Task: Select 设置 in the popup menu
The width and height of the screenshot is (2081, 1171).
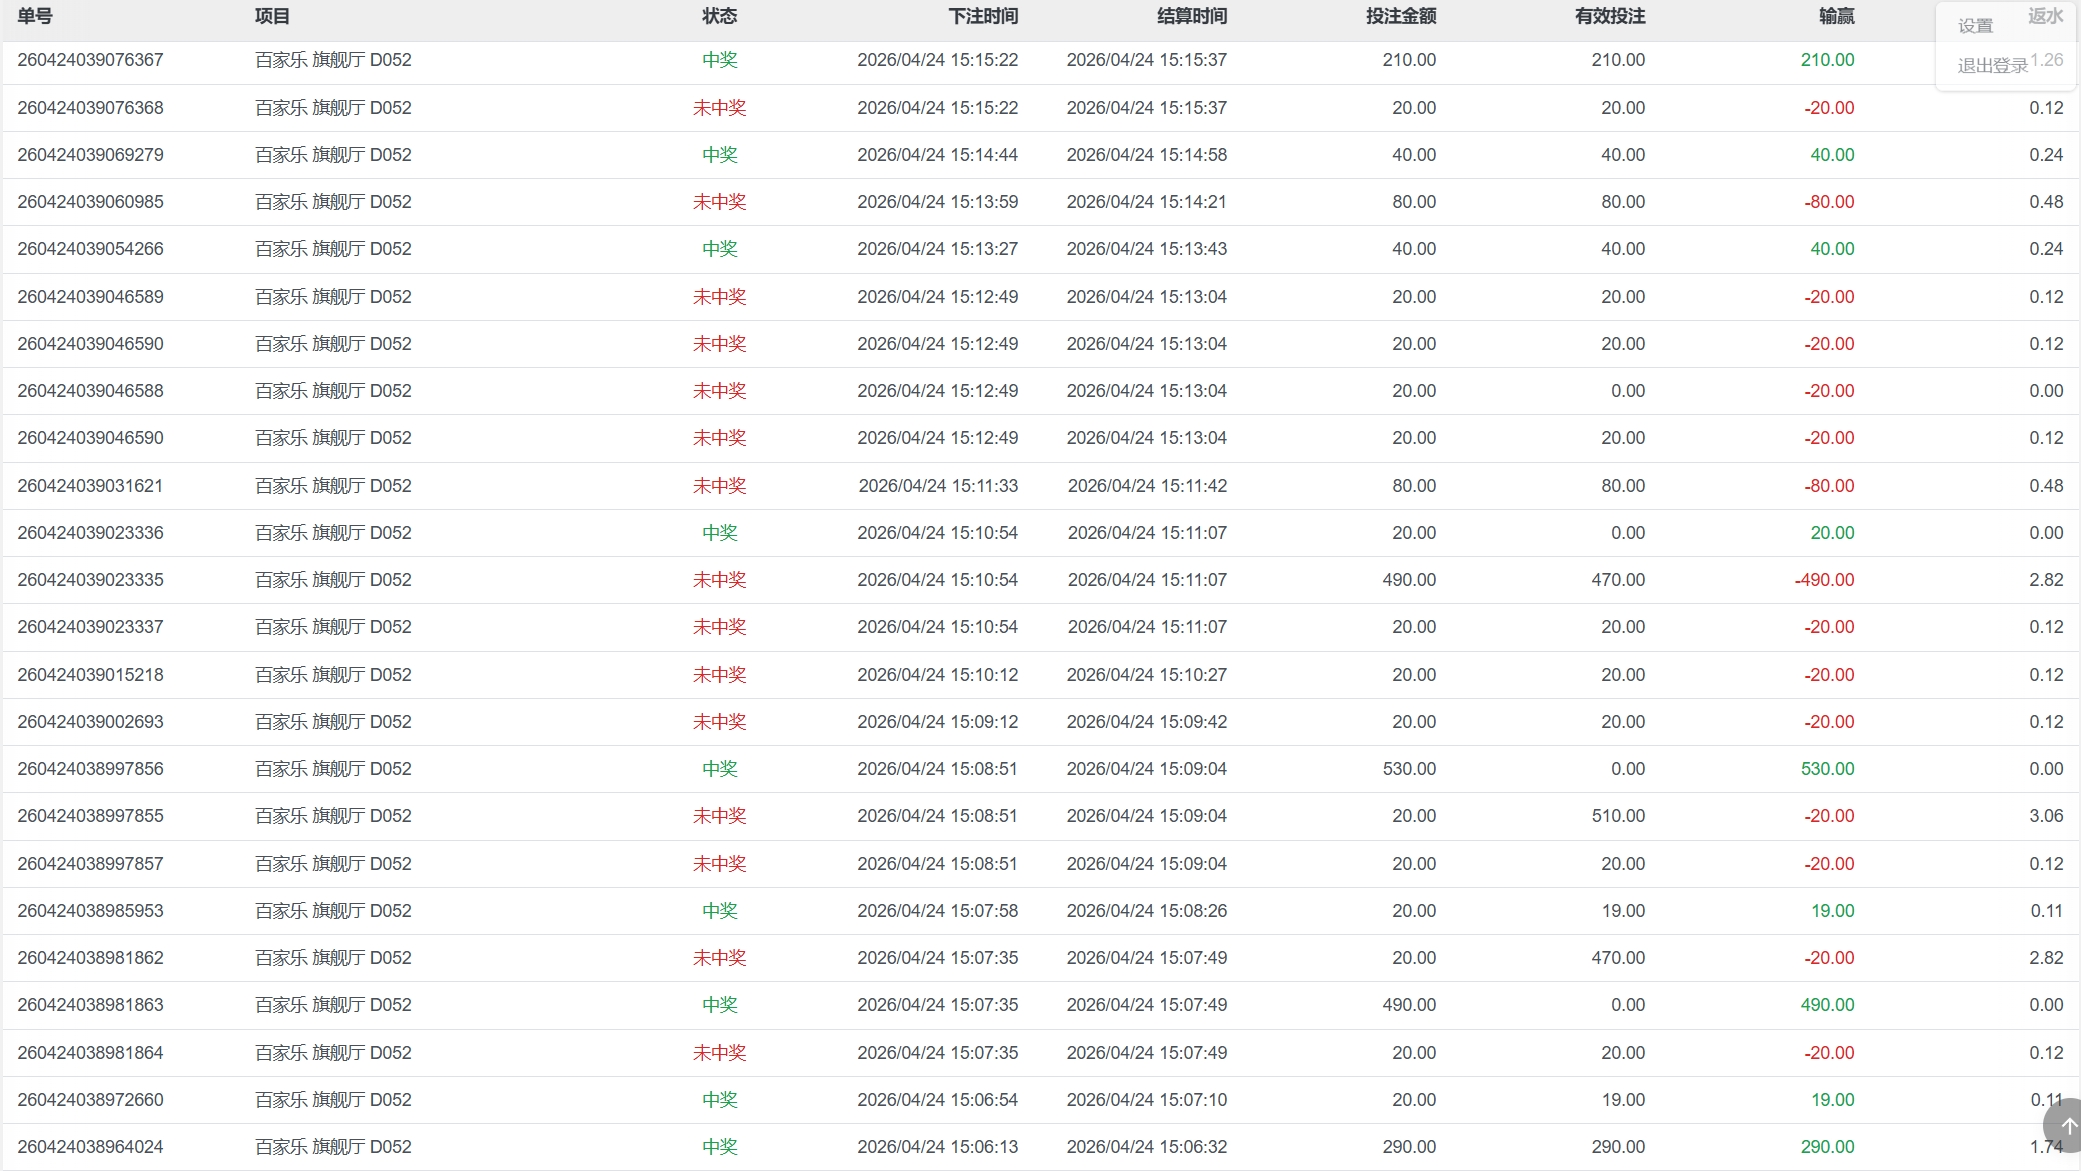Action: (x=1975, y=26)
